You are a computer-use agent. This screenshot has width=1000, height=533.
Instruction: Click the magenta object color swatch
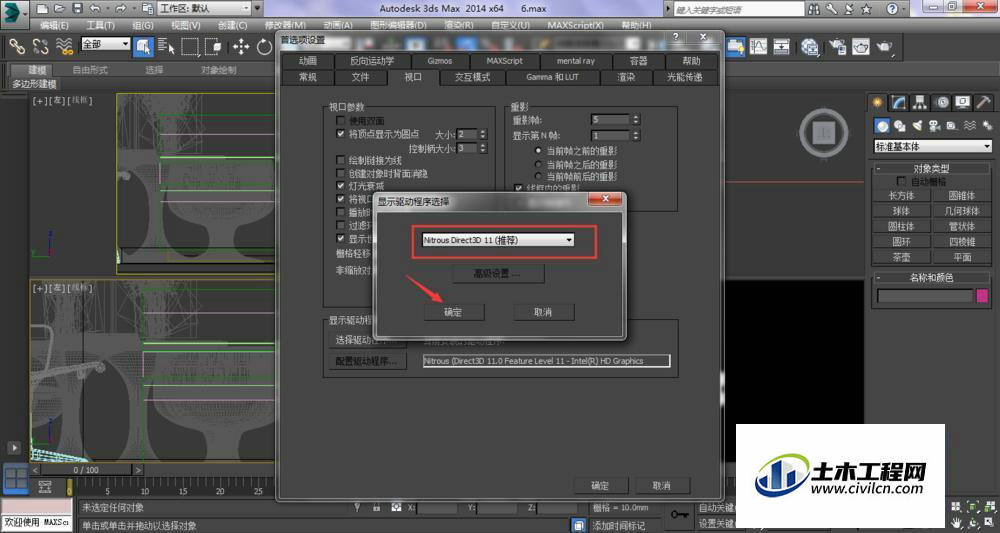point(983,296)
